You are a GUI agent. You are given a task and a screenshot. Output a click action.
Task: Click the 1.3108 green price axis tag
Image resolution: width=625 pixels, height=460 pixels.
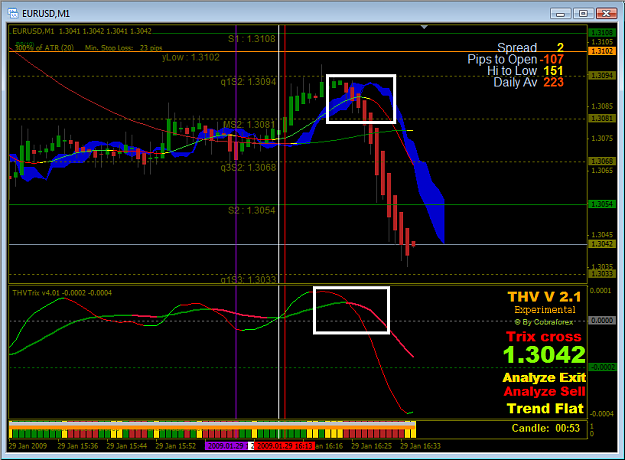[x=601, y=33]
